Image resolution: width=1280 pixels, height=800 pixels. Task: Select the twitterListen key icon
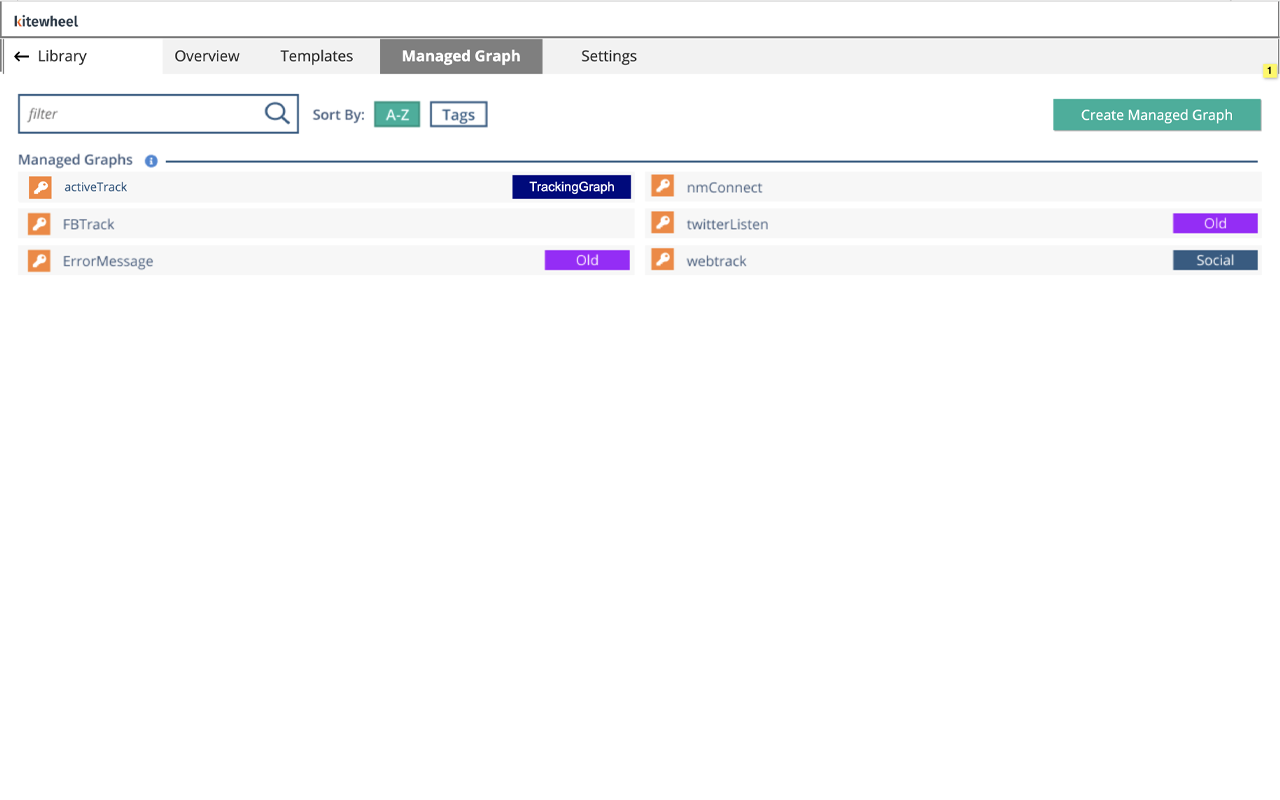pos(662,223)
